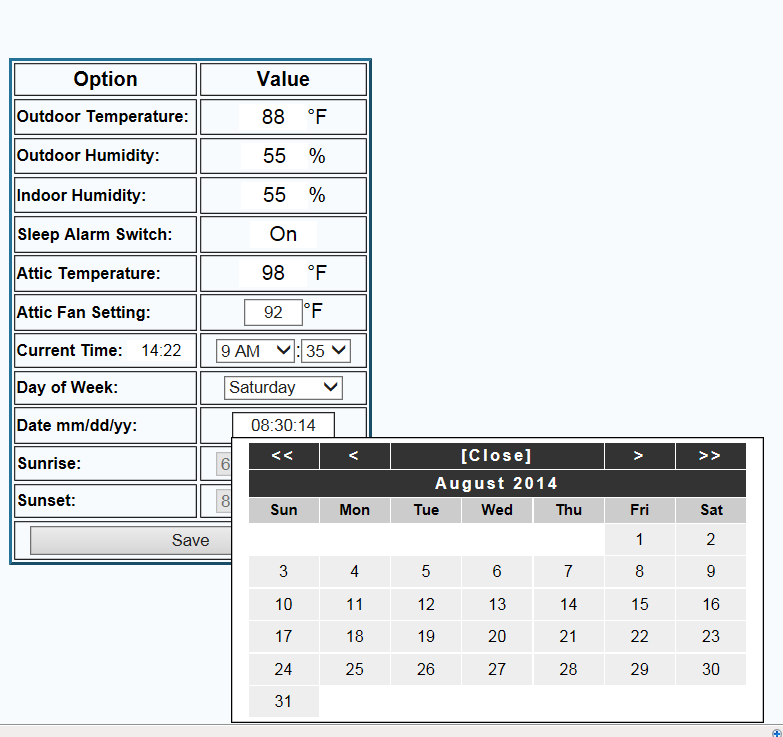Viewport: 783px width, 737px height.
Task: Go to previous month in calendar
Action: click(x=354, y=456)
